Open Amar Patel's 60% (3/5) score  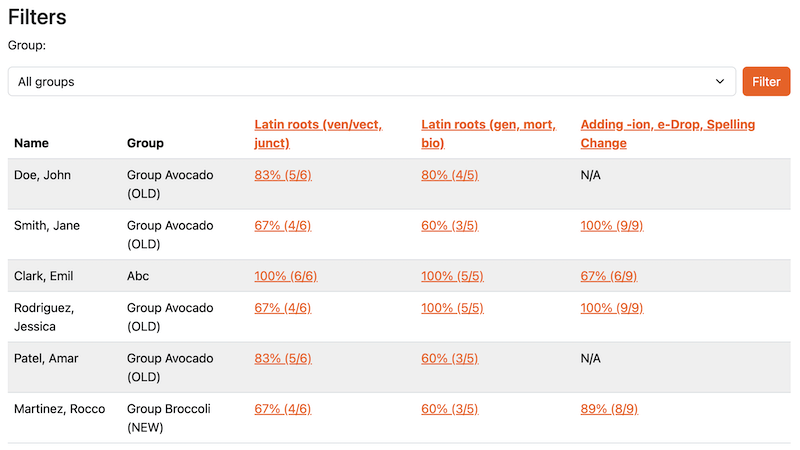[x=449, y=358]
